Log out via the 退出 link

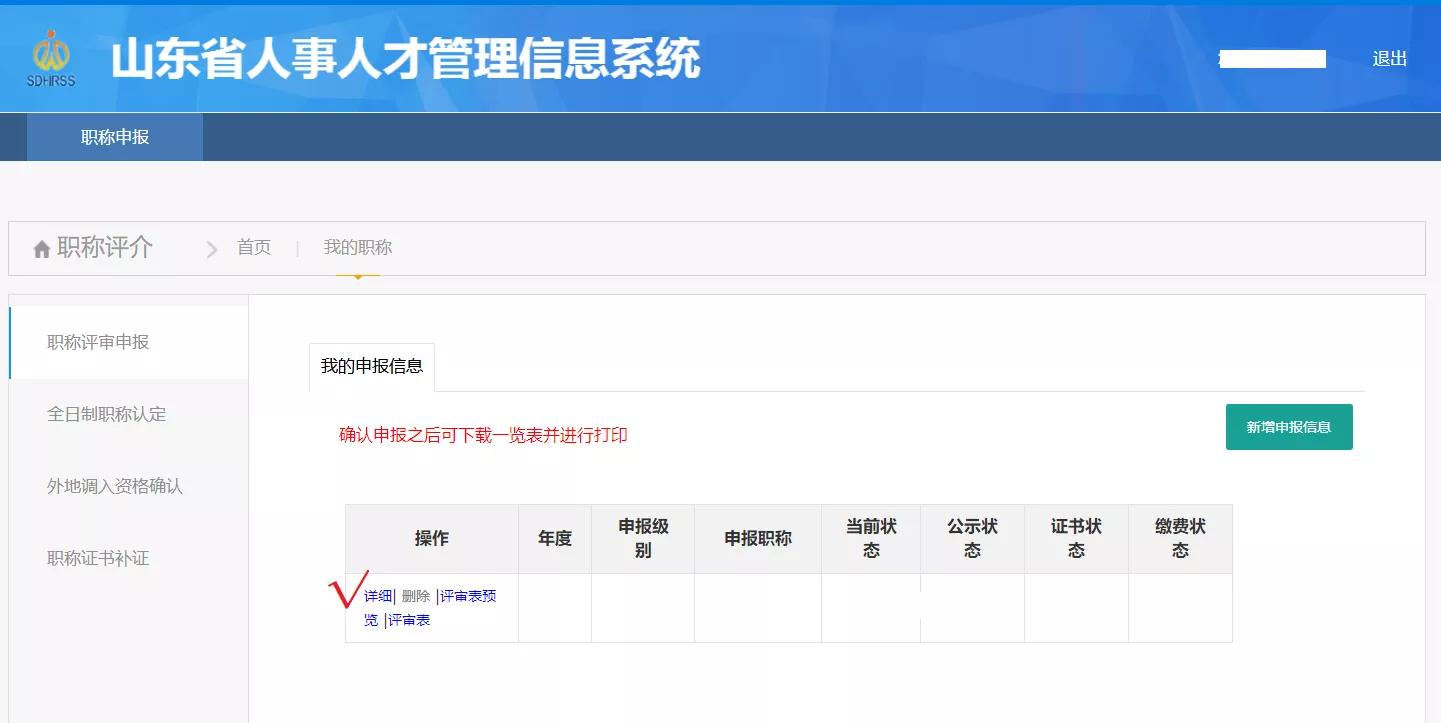click(x=1389, y=58)
